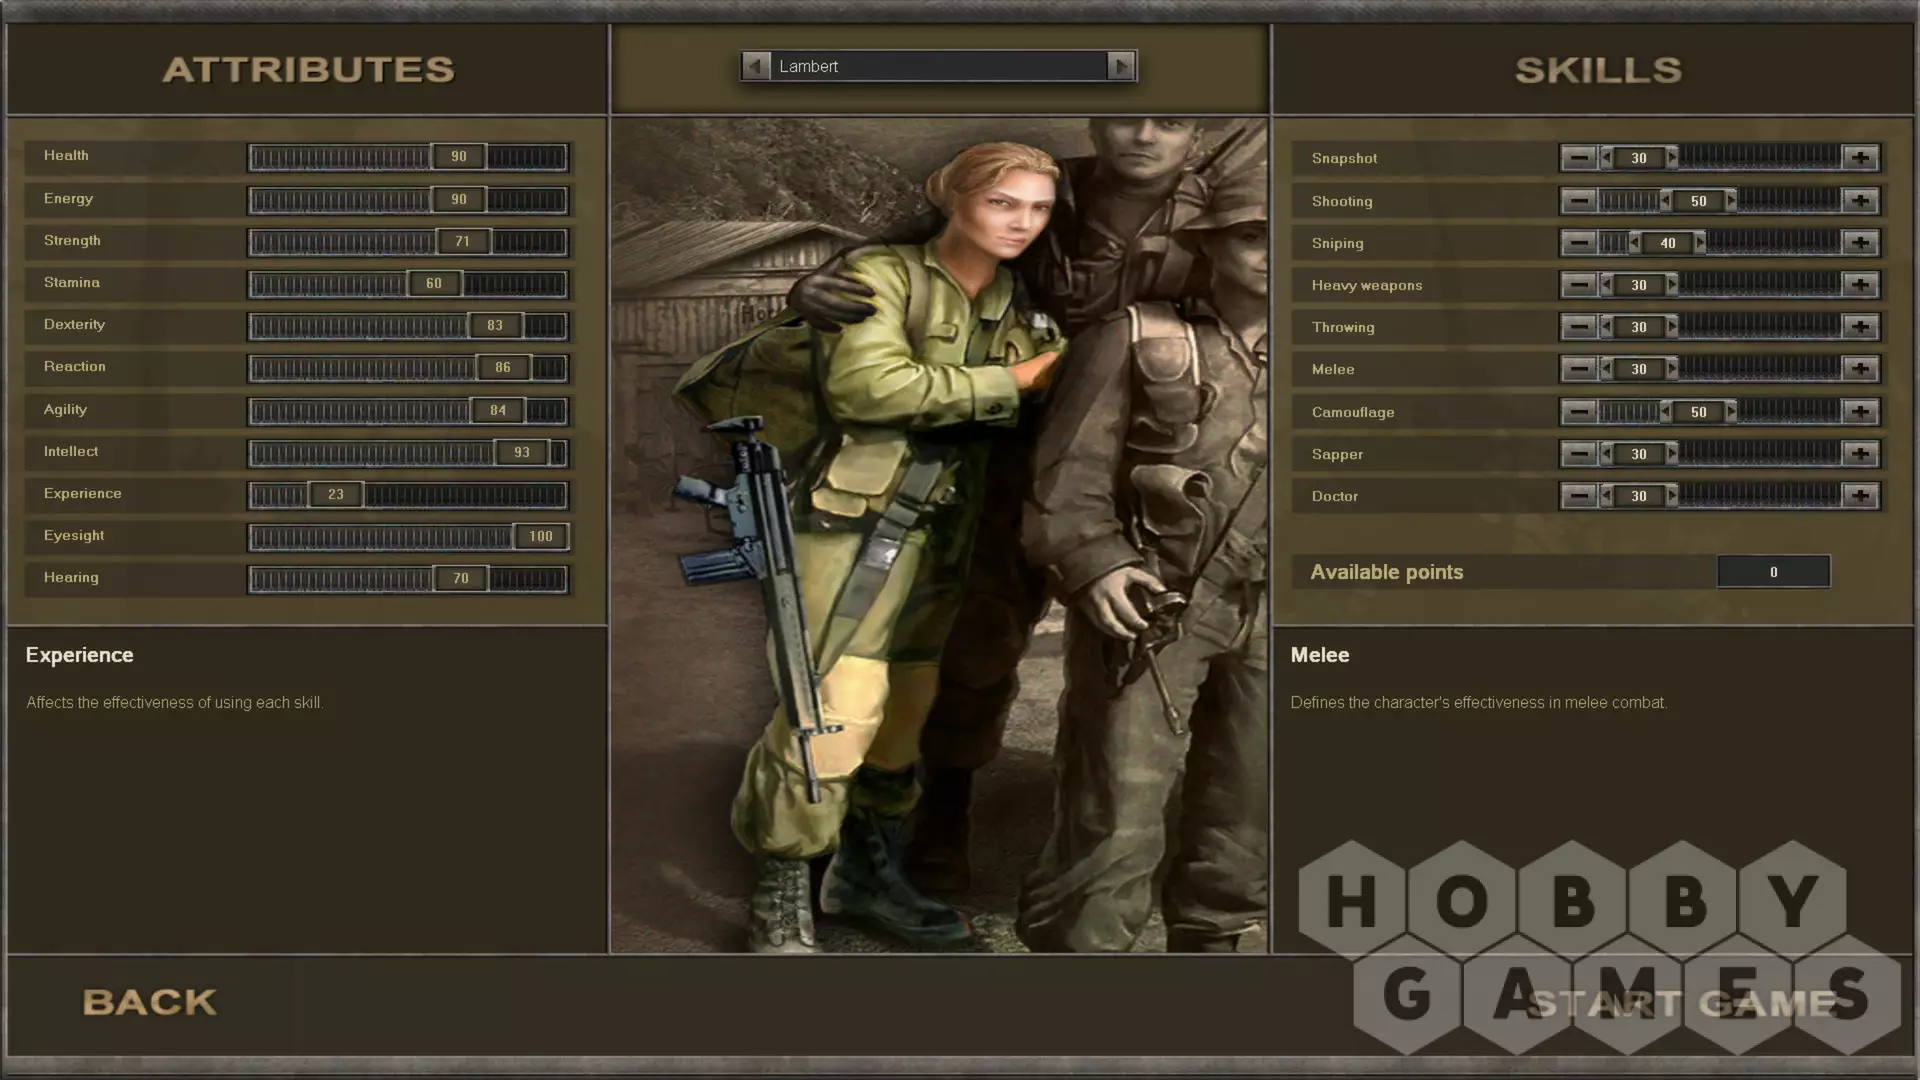Click the plus icon for Snapshot skill
This screenshot has height=1080, width=1920.
pos(1860,158)
